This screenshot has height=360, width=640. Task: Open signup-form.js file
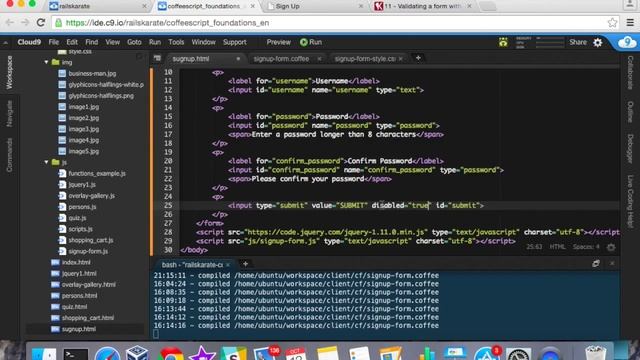click(x=88, y=251)
